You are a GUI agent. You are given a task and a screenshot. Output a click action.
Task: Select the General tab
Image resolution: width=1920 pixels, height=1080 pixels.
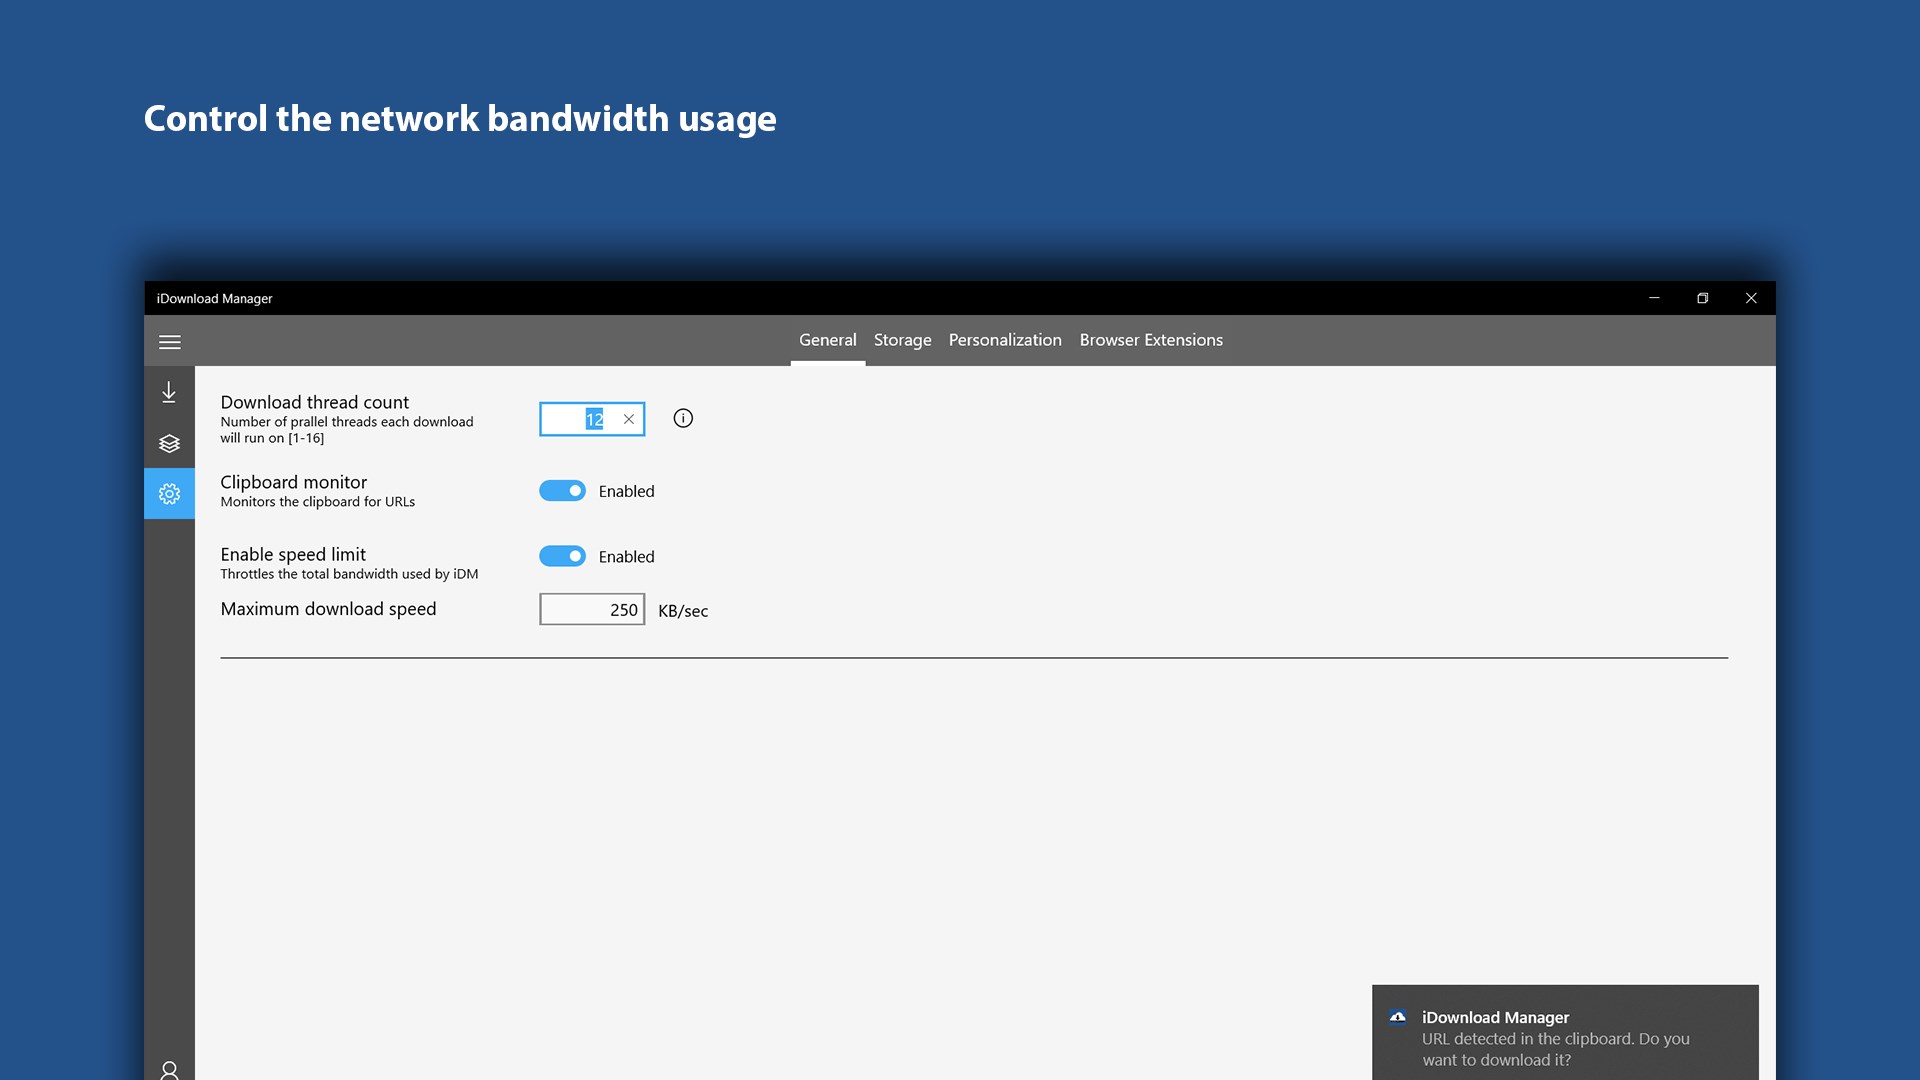[x=827, y=340]
